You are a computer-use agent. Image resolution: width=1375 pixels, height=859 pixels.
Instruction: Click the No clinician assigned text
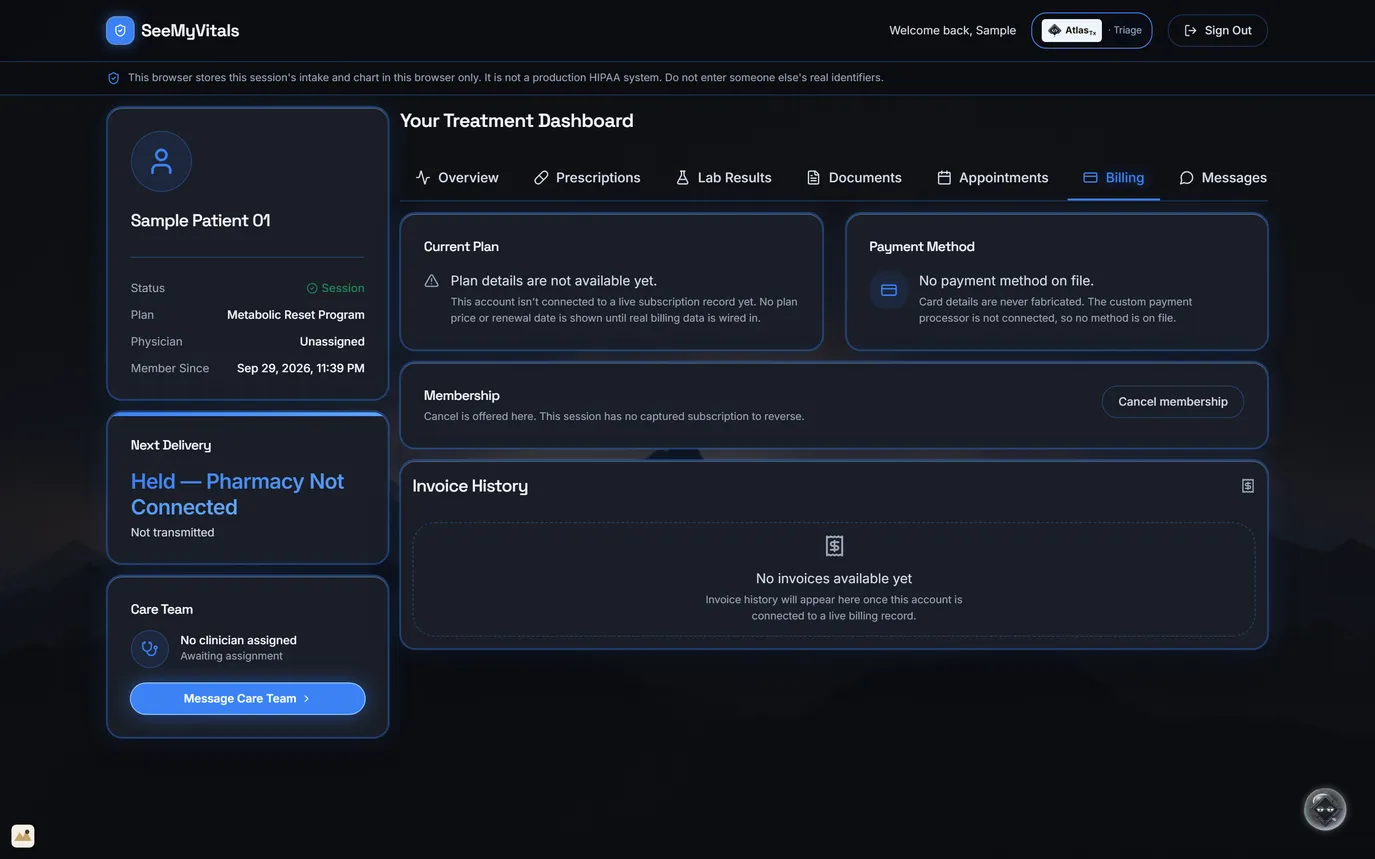point(239,640)
